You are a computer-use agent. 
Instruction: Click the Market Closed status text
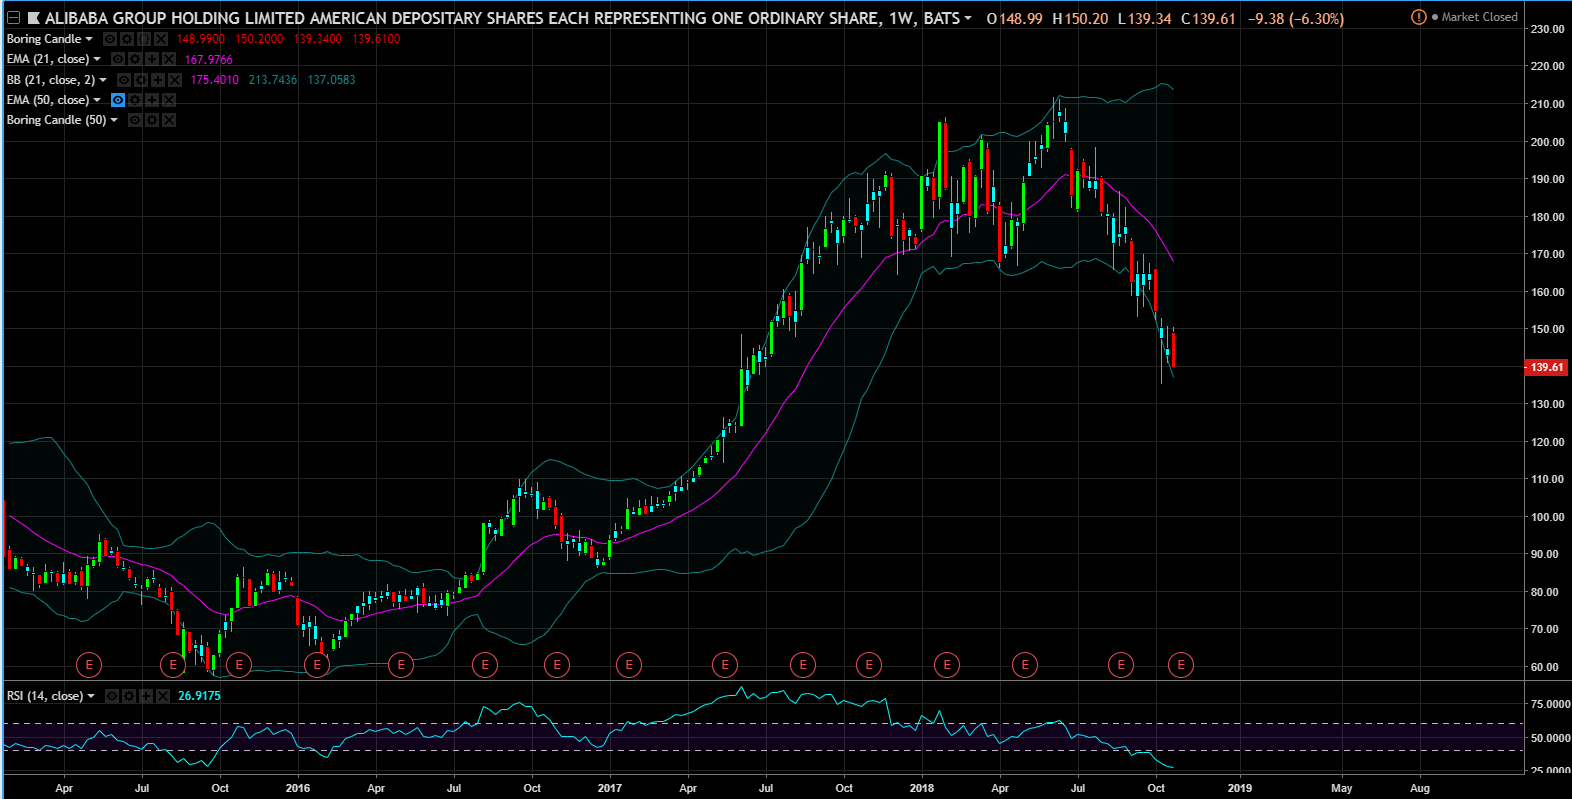1479,17
